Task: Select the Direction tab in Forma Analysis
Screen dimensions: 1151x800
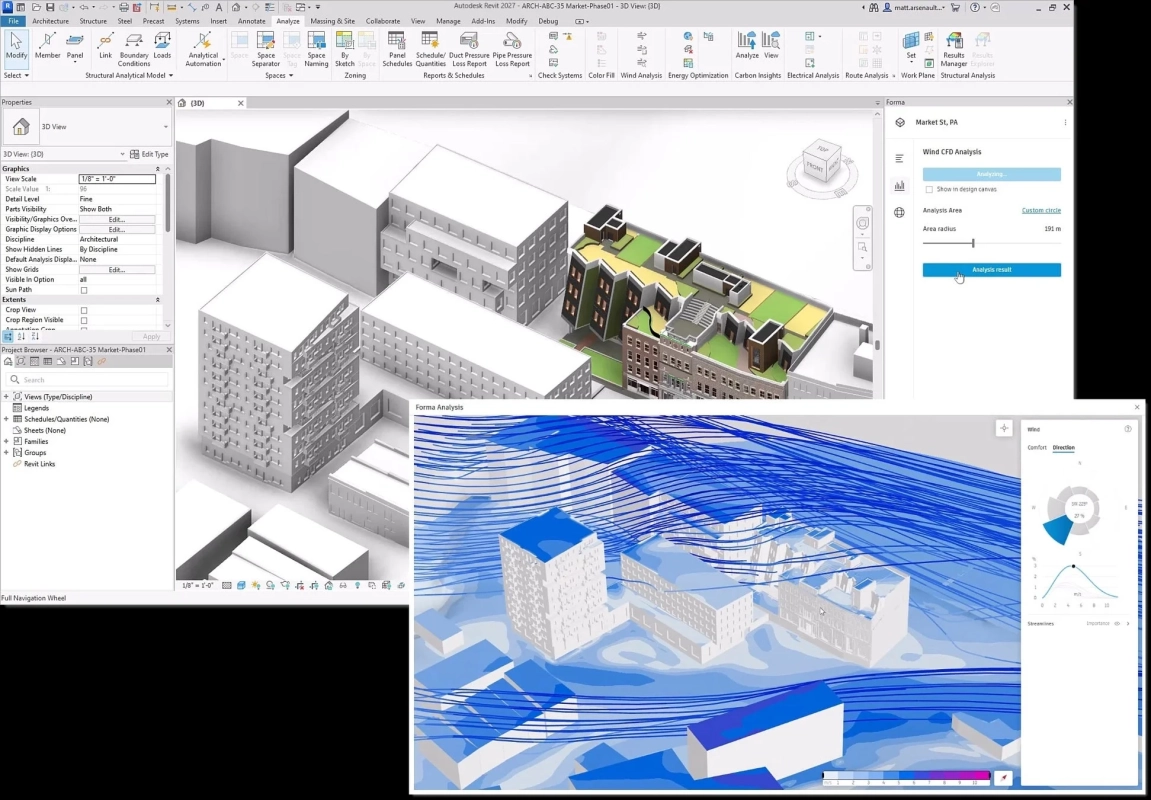Action: (x=1063, y=447)
